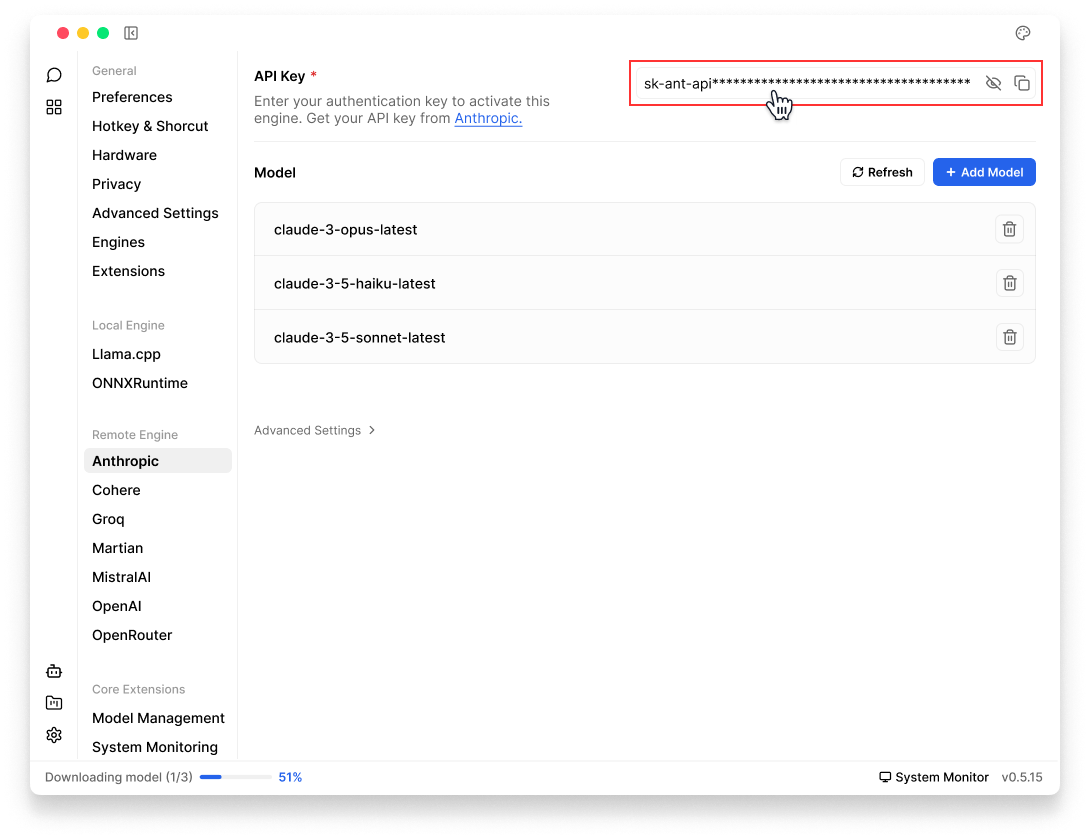Select the Llama.cpp local engine
Viewport: 1090px width, 840px height.
[x=127, y=354]
